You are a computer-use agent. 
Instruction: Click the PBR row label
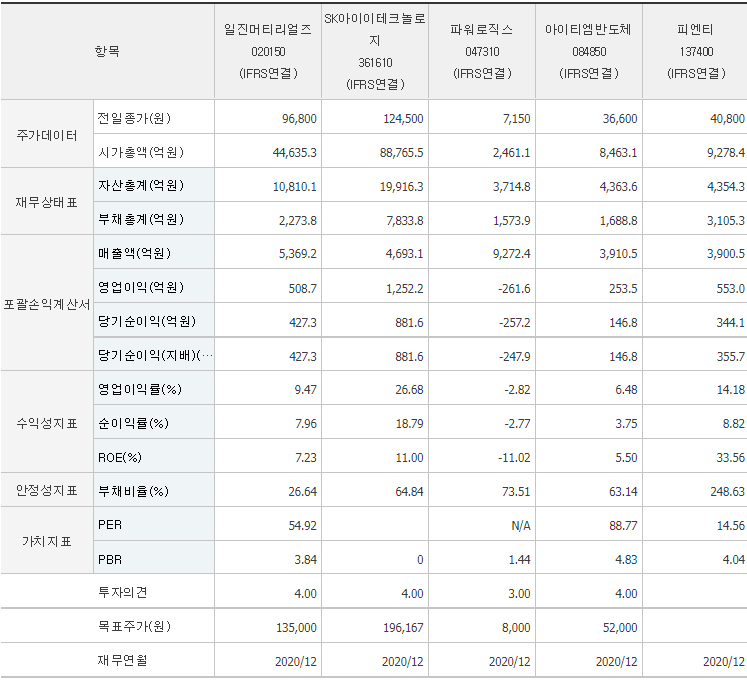point(110,559)
